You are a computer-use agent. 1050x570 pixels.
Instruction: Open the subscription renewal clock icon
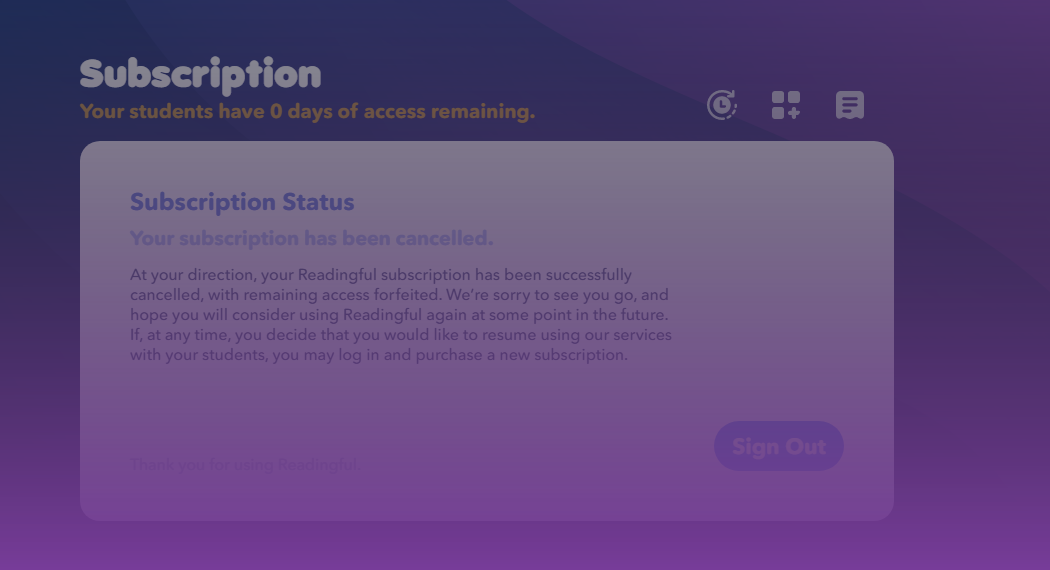pos(722,105)
